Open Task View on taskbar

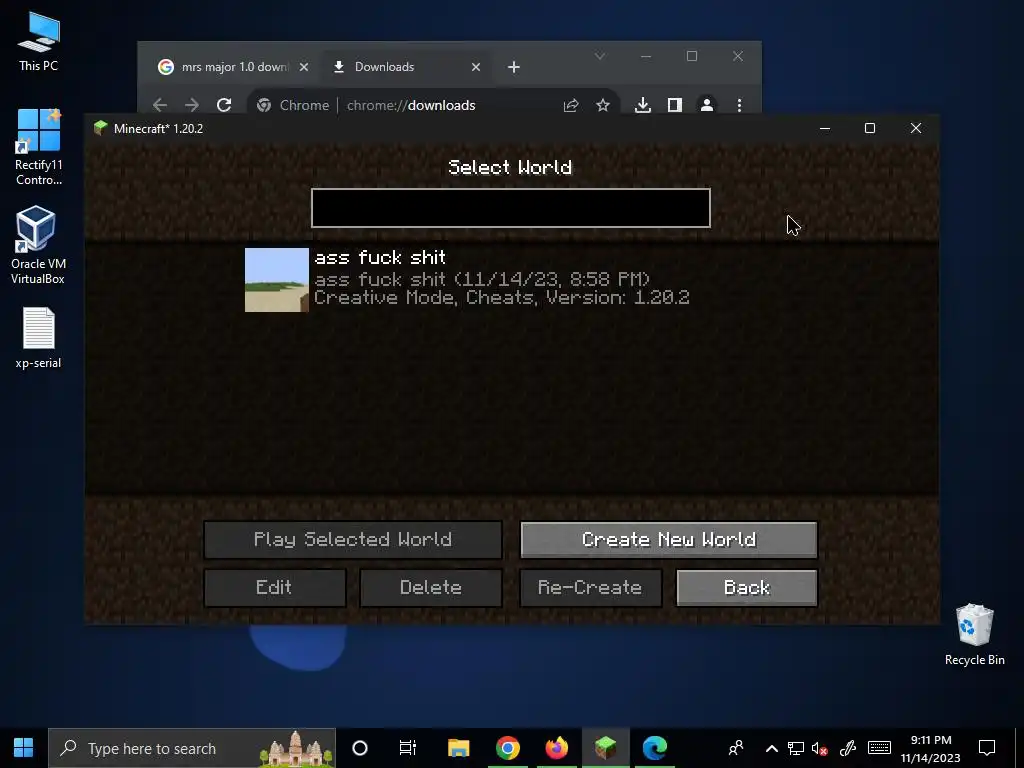coord(408,748)
